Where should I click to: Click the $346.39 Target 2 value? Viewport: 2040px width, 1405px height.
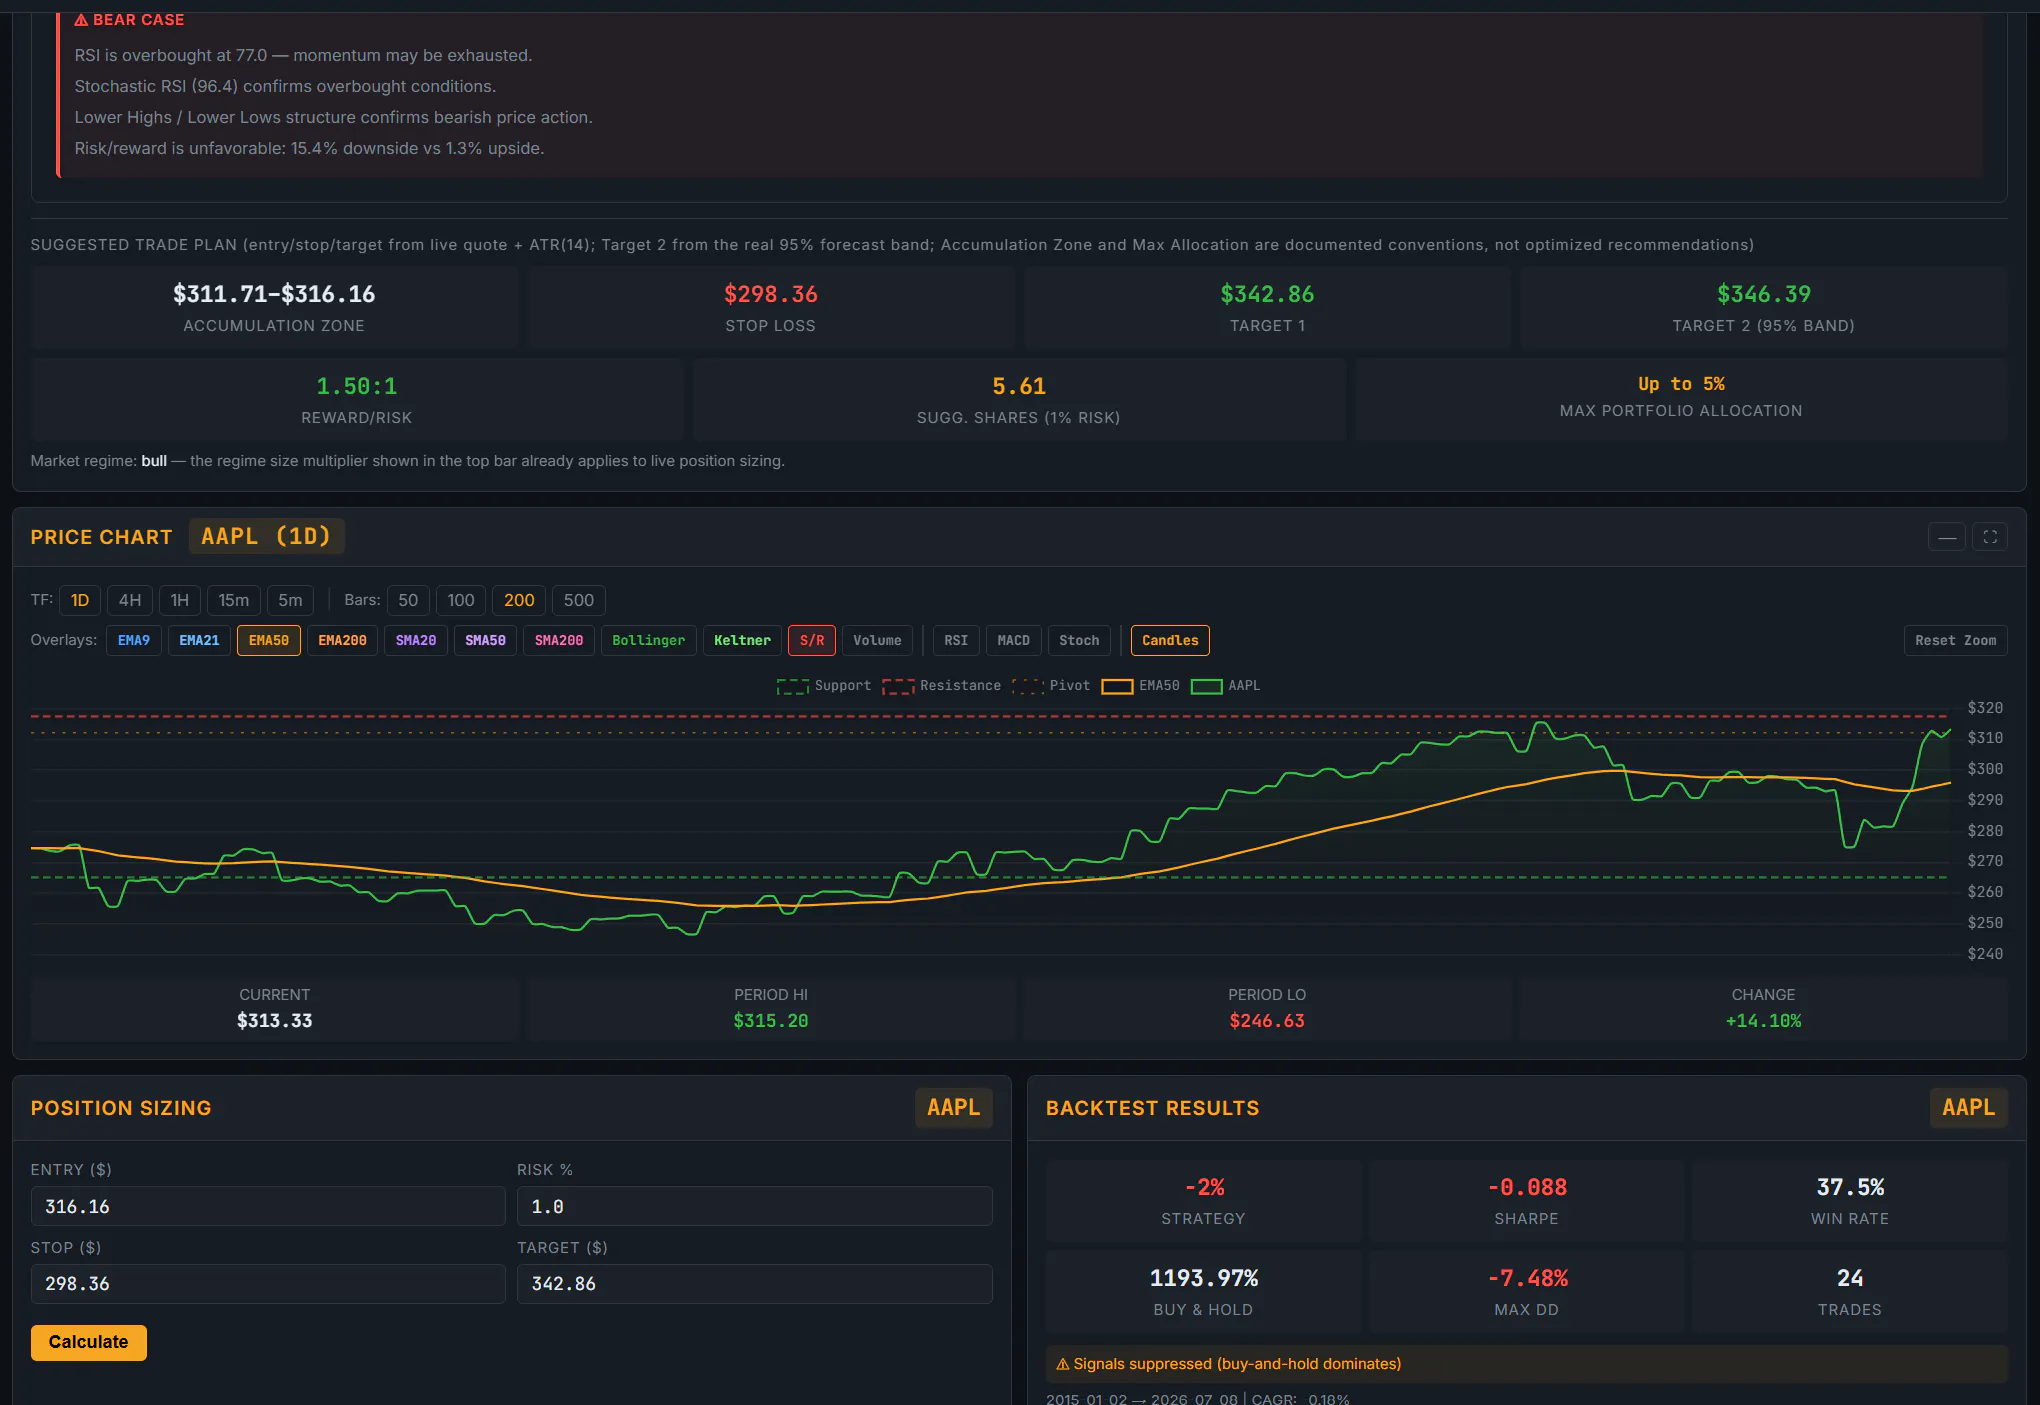click(1764, 294)
